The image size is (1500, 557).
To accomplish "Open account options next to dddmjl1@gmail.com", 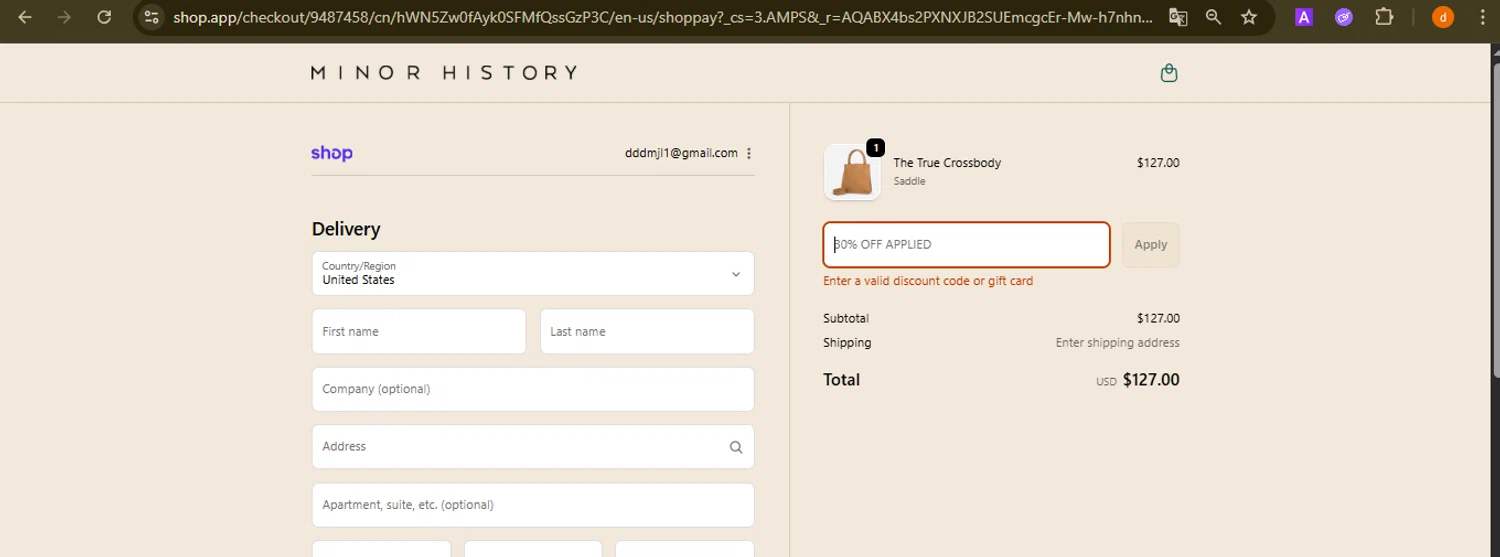I will click(x=749, y=153).
